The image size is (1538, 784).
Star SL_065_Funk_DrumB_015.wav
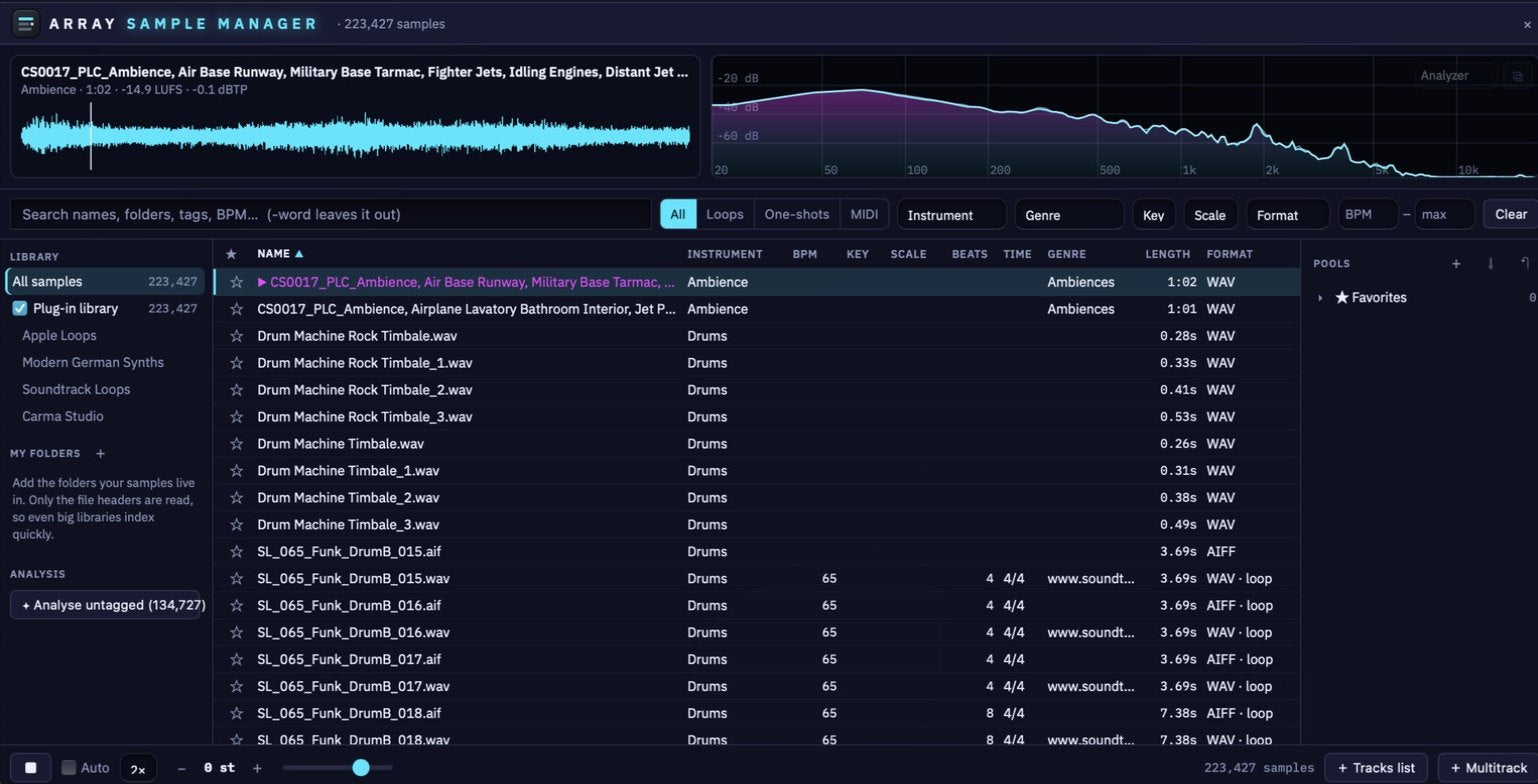236,579
